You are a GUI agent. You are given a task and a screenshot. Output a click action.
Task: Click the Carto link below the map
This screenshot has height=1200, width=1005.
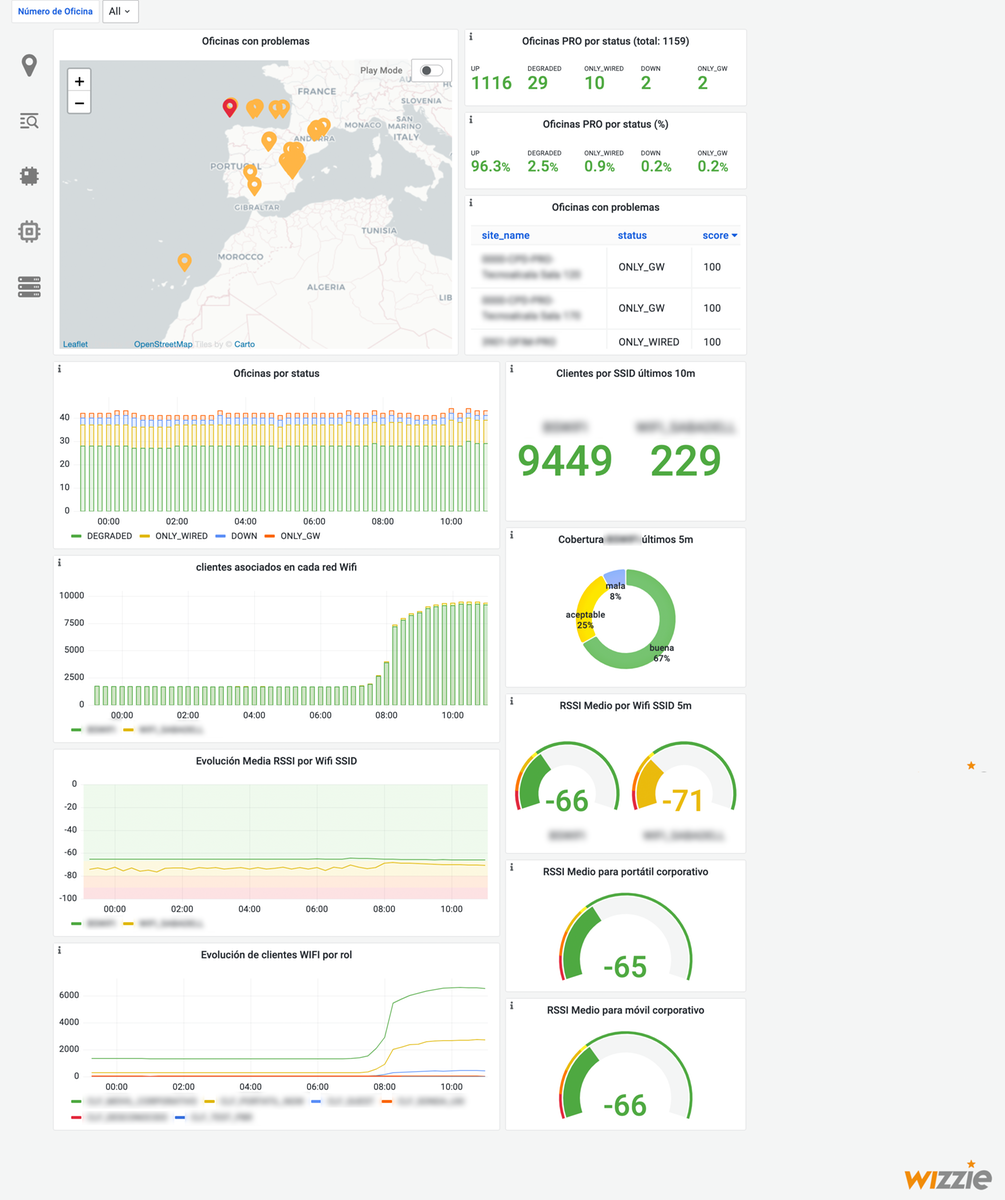(x=244, y=343)
